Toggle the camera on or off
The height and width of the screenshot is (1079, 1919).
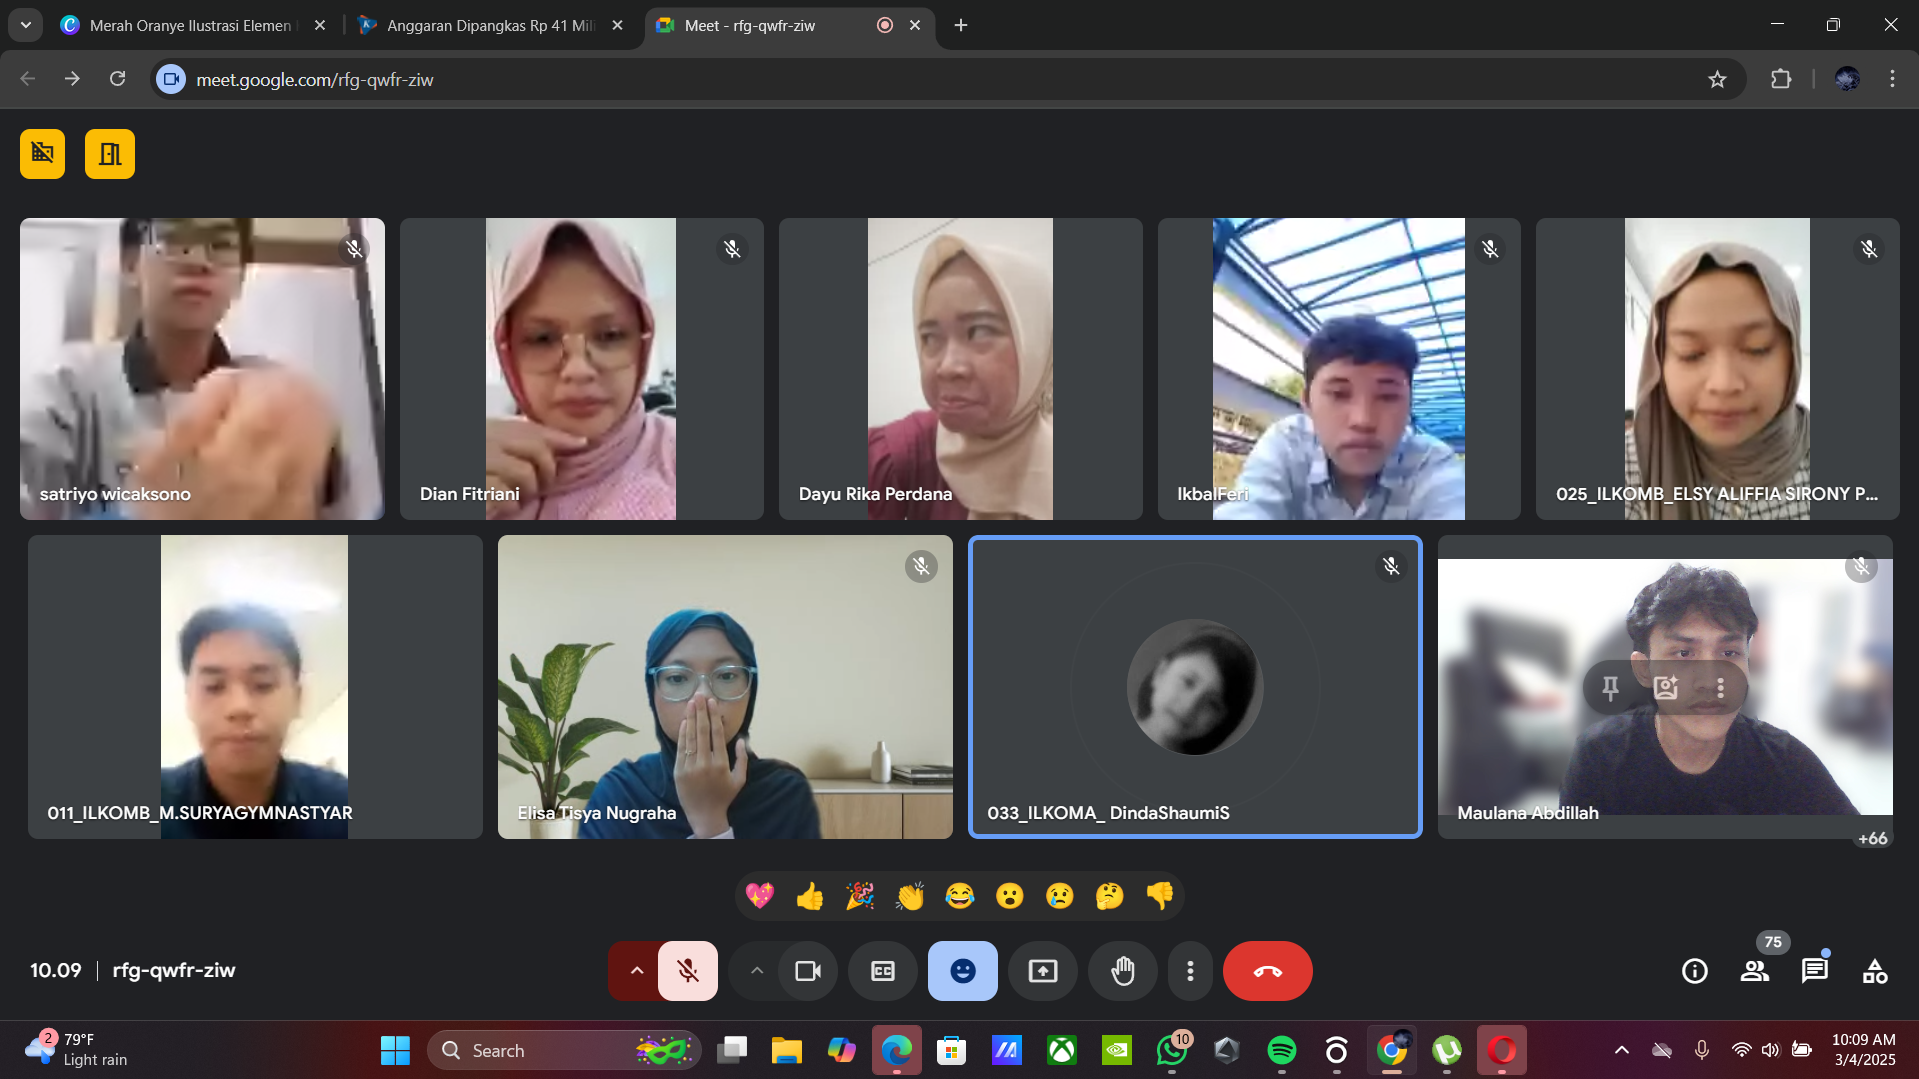click(x=807, y=971)
